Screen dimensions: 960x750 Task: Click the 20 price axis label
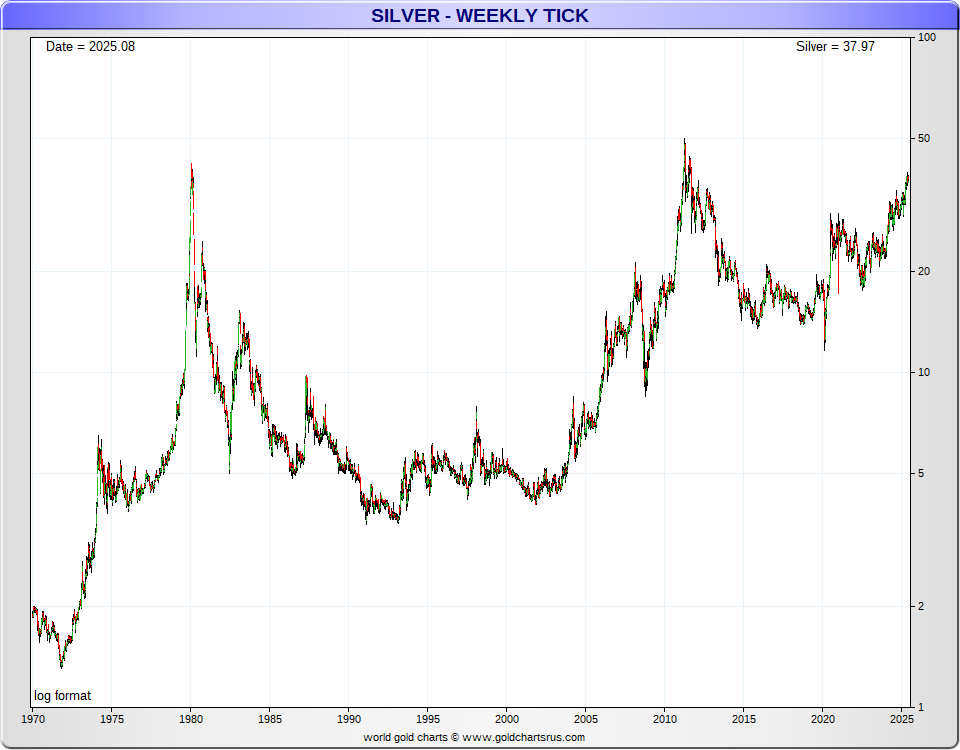[x=924, y=271]
